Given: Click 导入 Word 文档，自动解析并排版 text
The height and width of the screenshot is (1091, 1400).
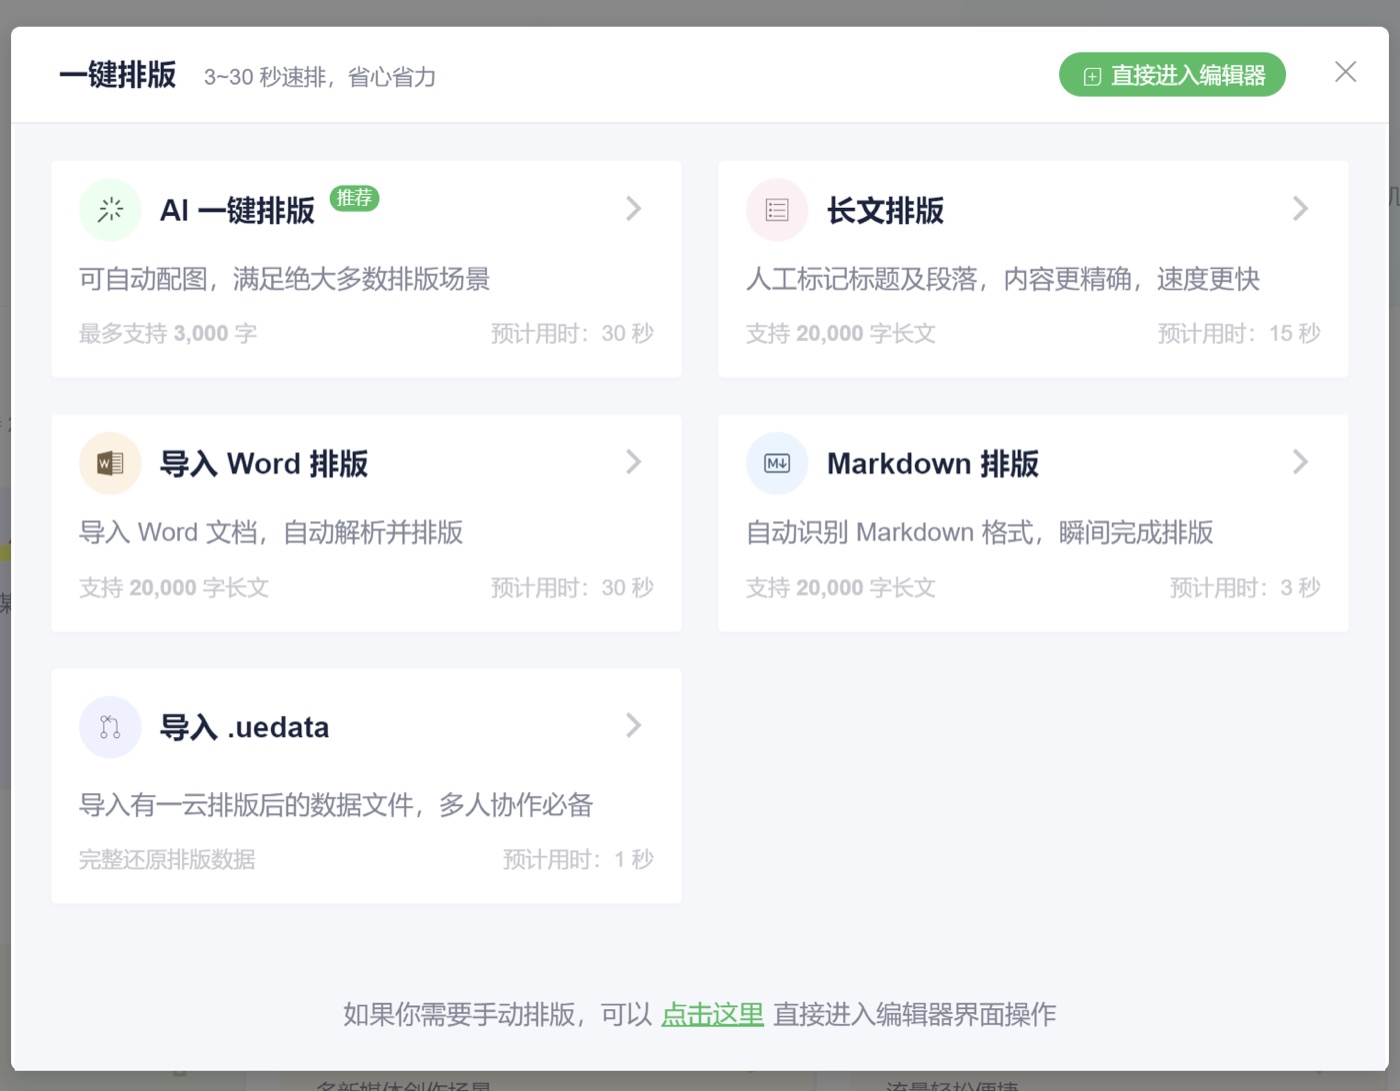Looking at the screenshot, I should click(x=271, y=532).
